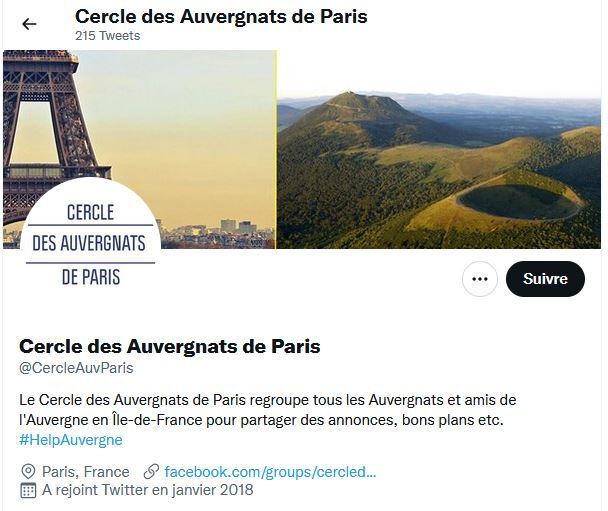Go back using the left arrow

[29, 24]
